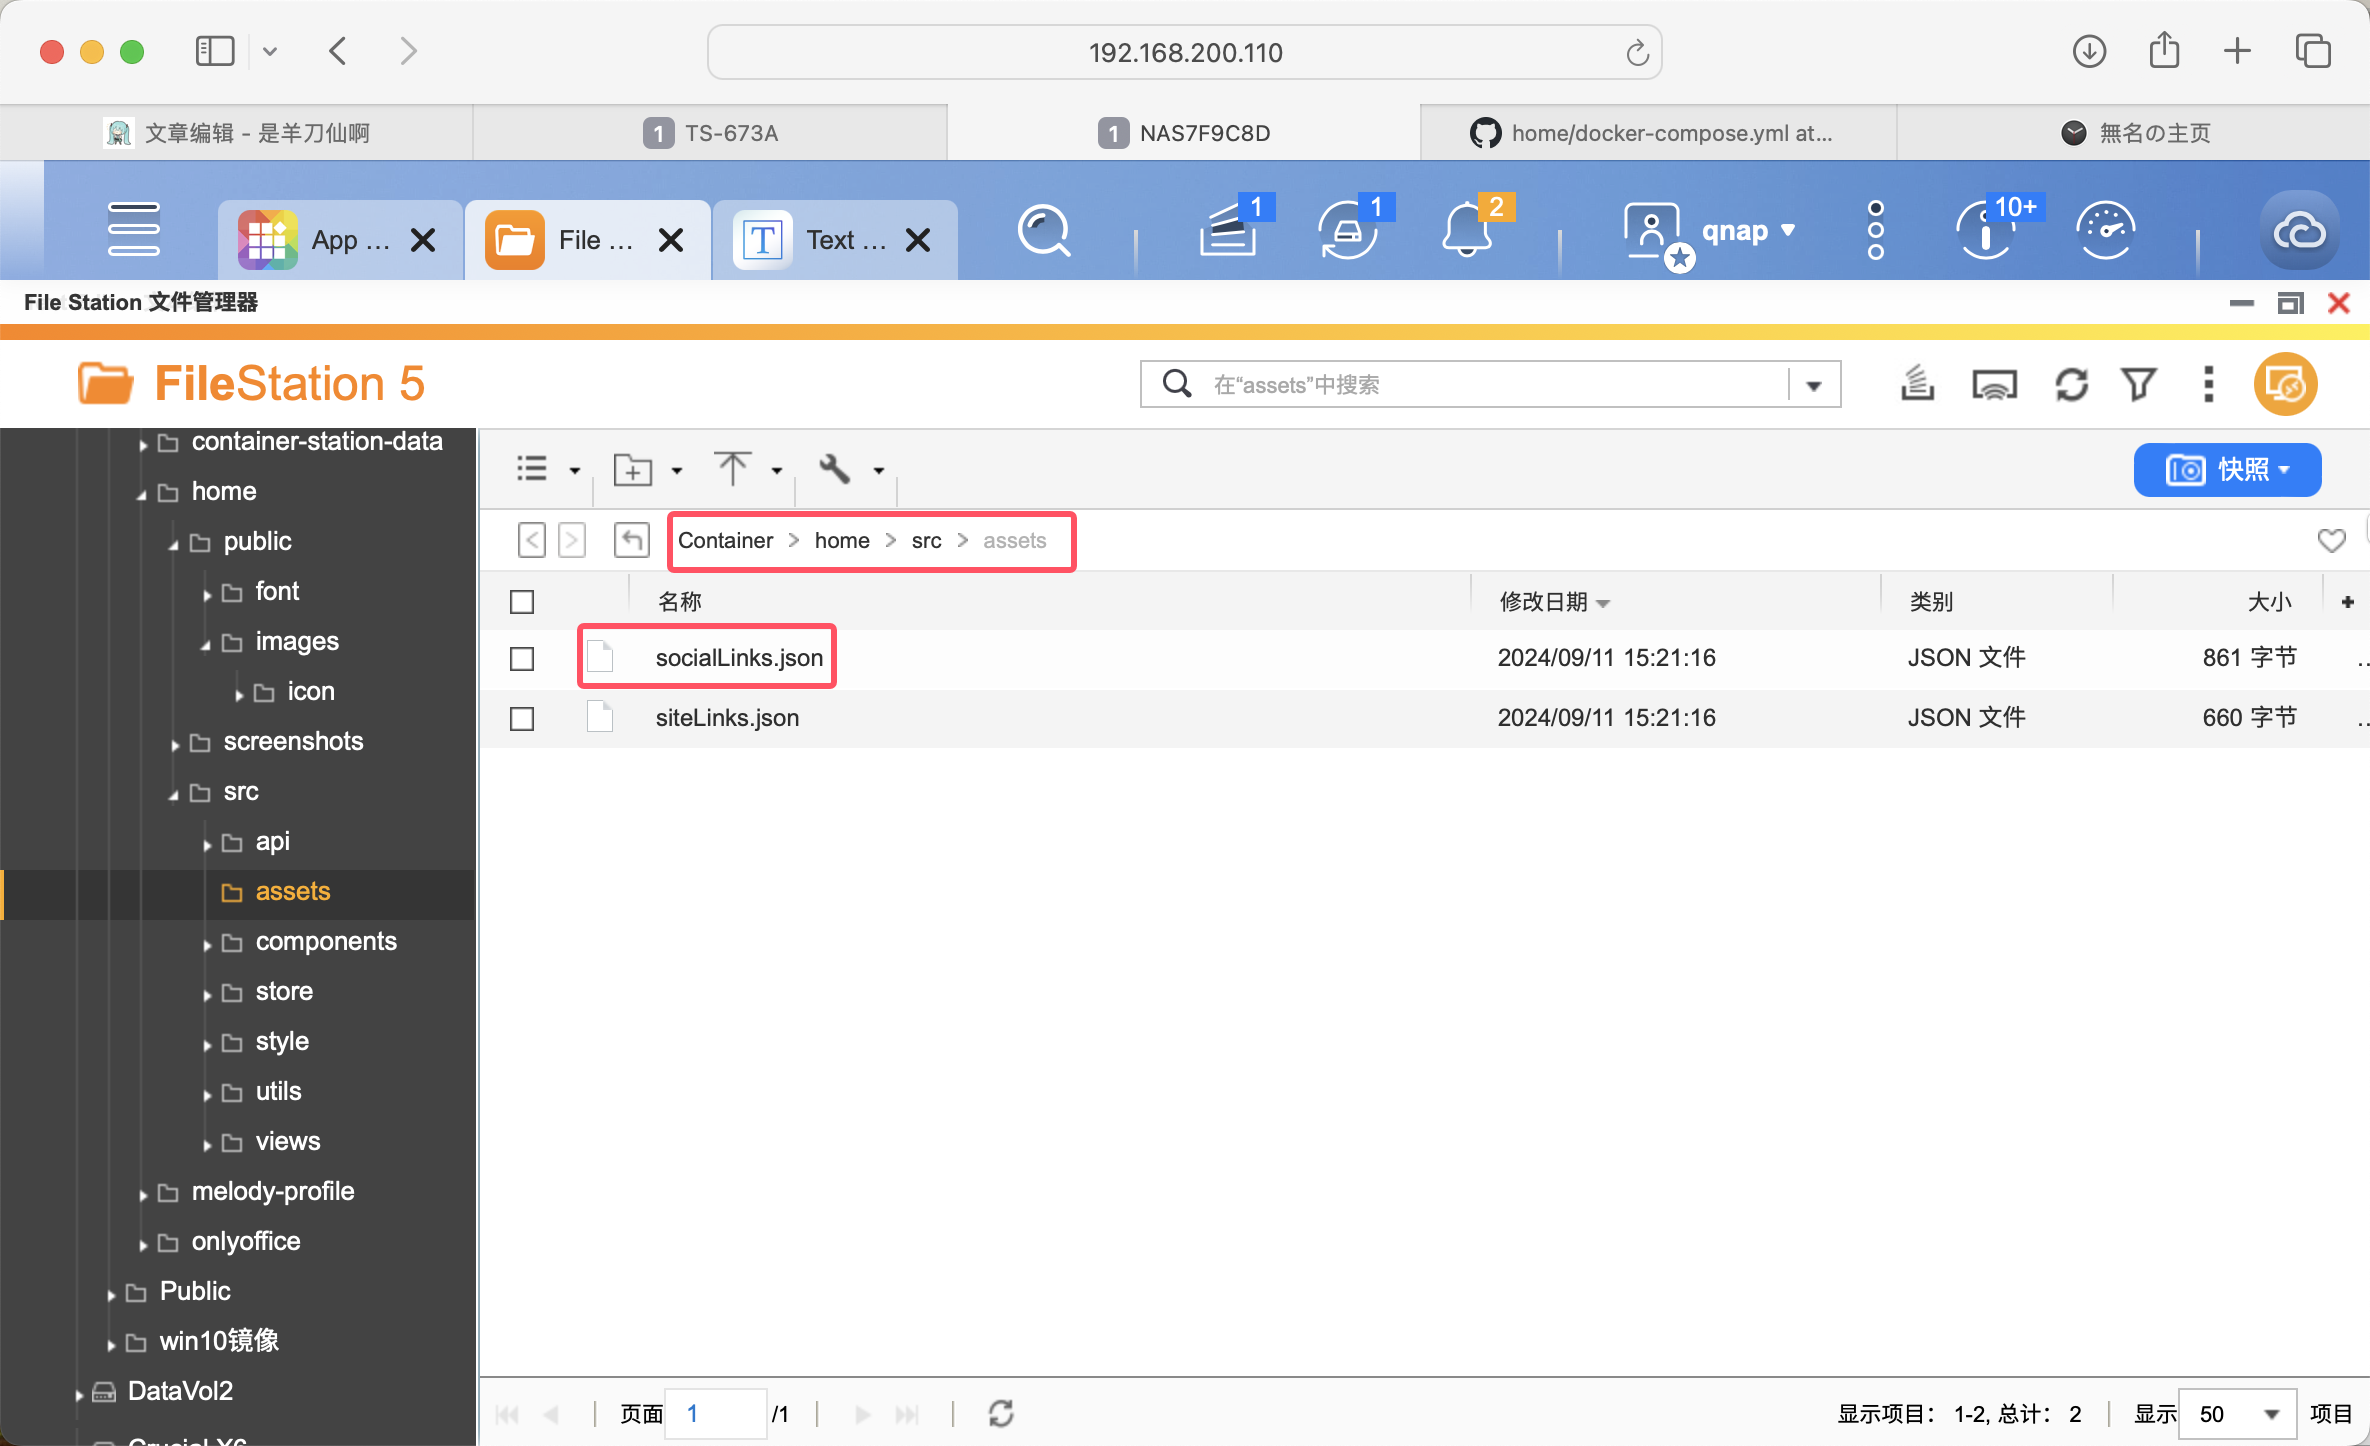Open the upload dropdown arrow

(777, 470)
